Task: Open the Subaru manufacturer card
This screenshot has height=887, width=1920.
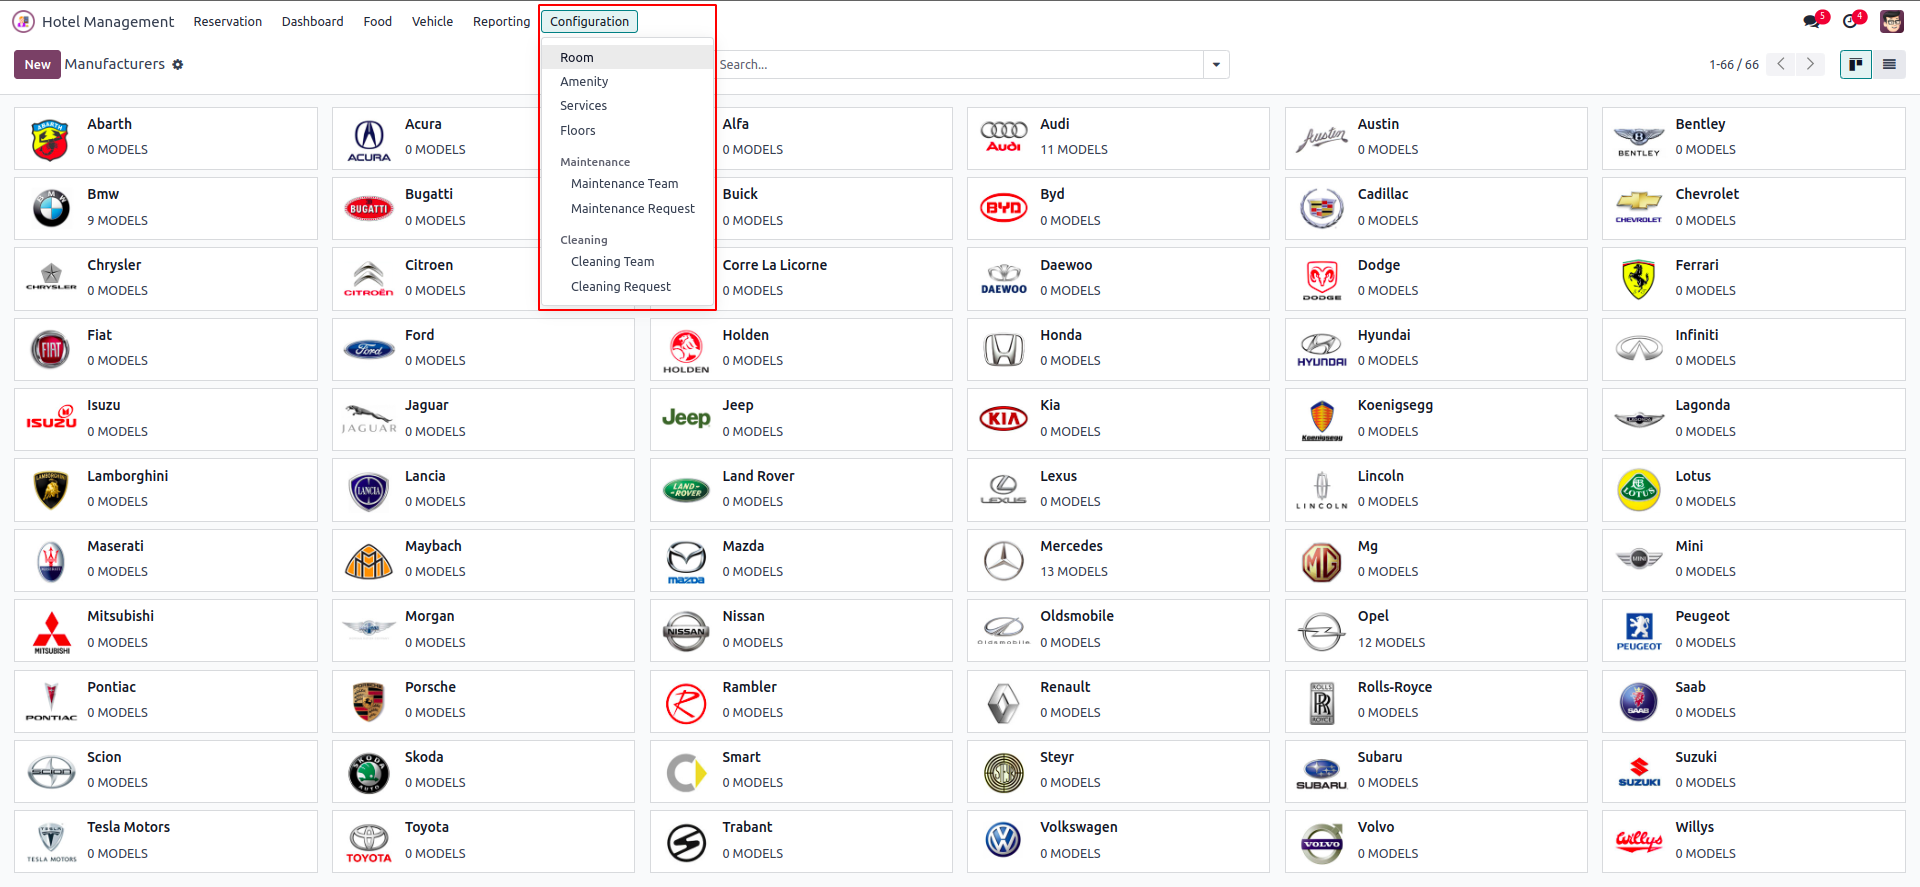Action: (x=1436, y=772)
